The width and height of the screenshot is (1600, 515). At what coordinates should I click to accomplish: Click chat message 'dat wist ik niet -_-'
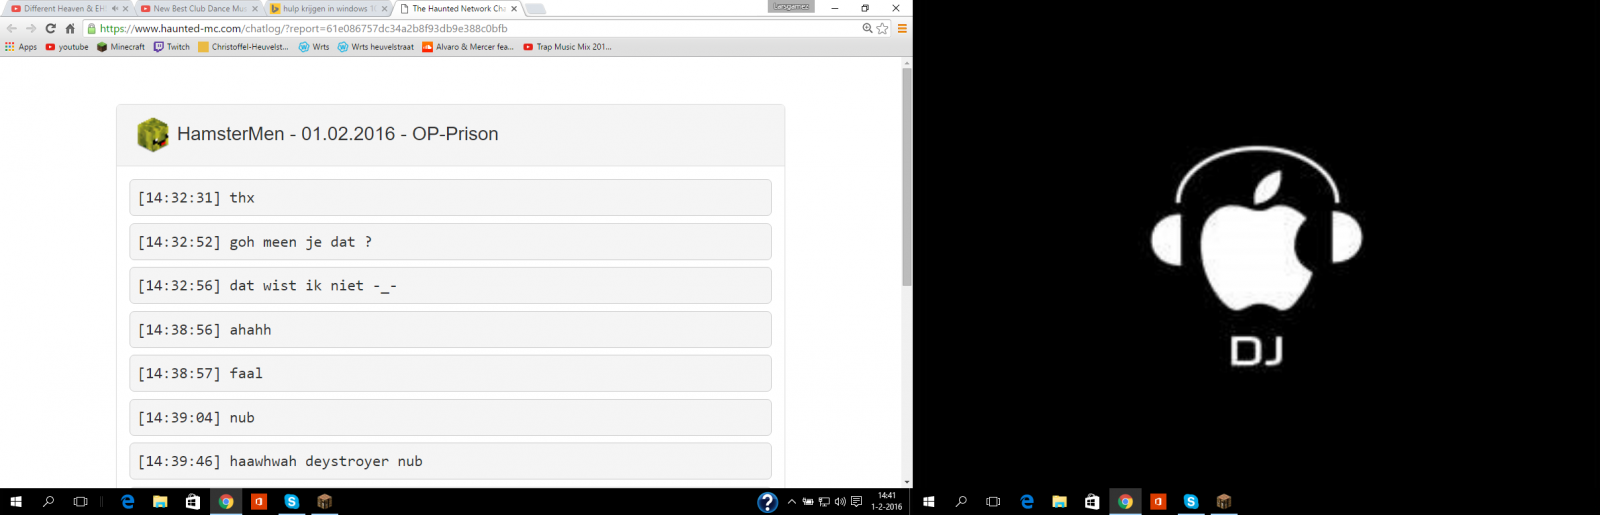point(450,285)
